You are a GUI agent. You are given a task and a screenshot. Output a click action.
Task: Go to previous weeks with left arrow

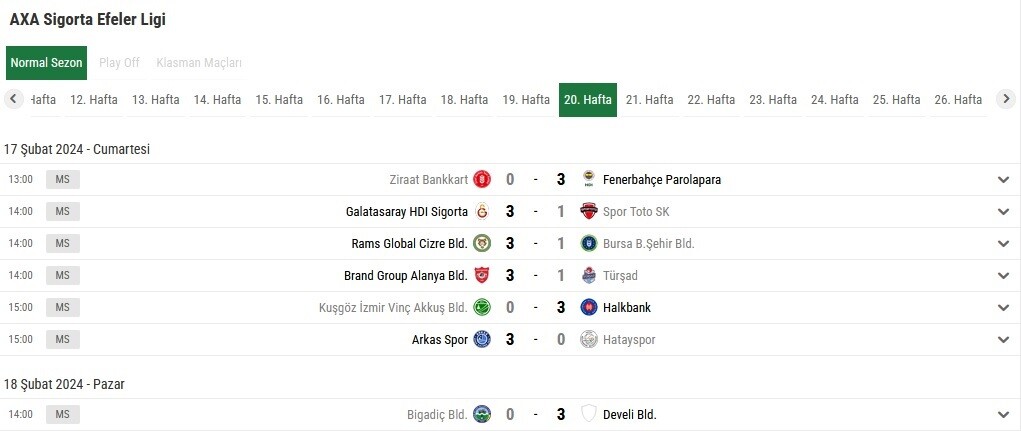pos(13,99)
